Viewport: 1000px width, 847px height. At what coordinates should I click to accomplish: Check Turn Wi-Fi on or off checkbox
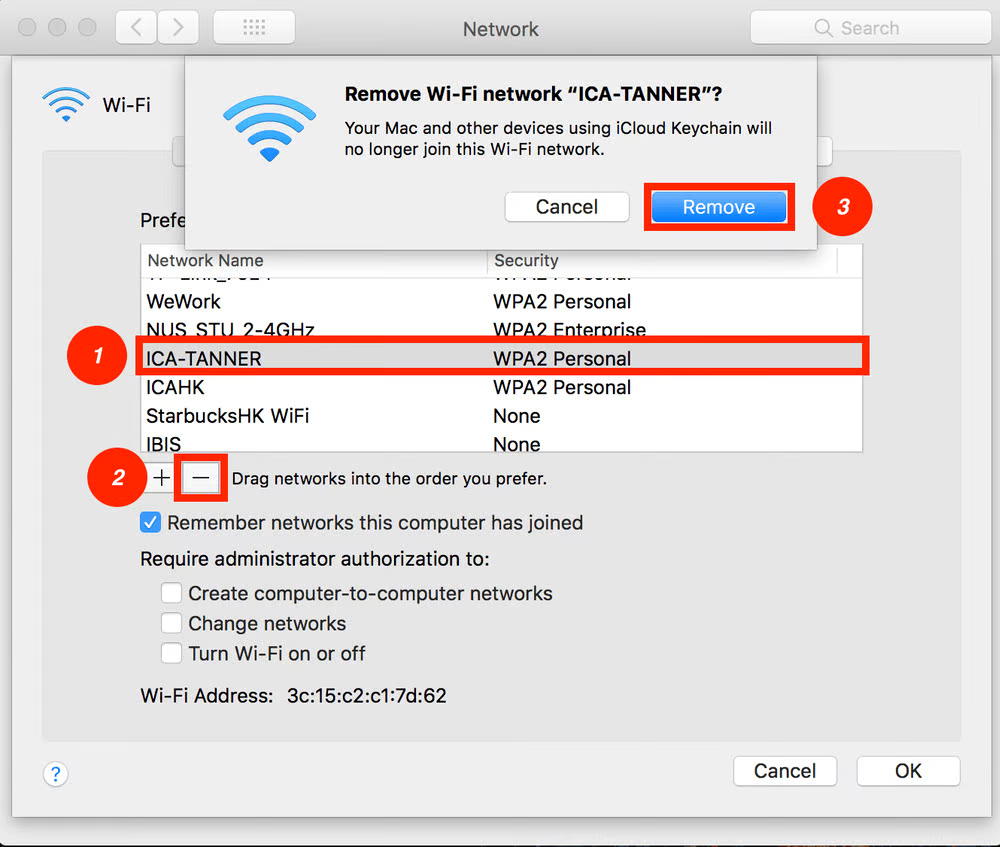(x=171, y=654)
